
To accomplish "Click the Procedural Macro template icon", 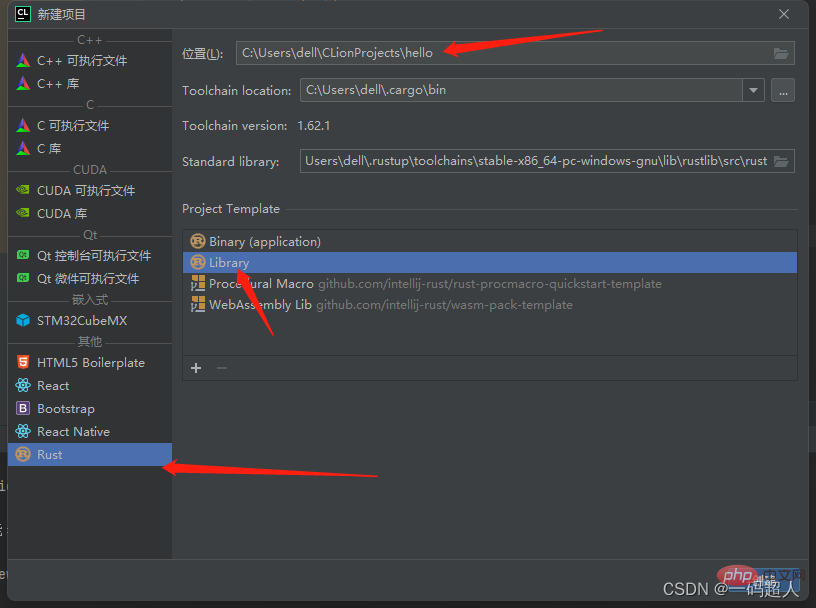I will coord(198,283).
